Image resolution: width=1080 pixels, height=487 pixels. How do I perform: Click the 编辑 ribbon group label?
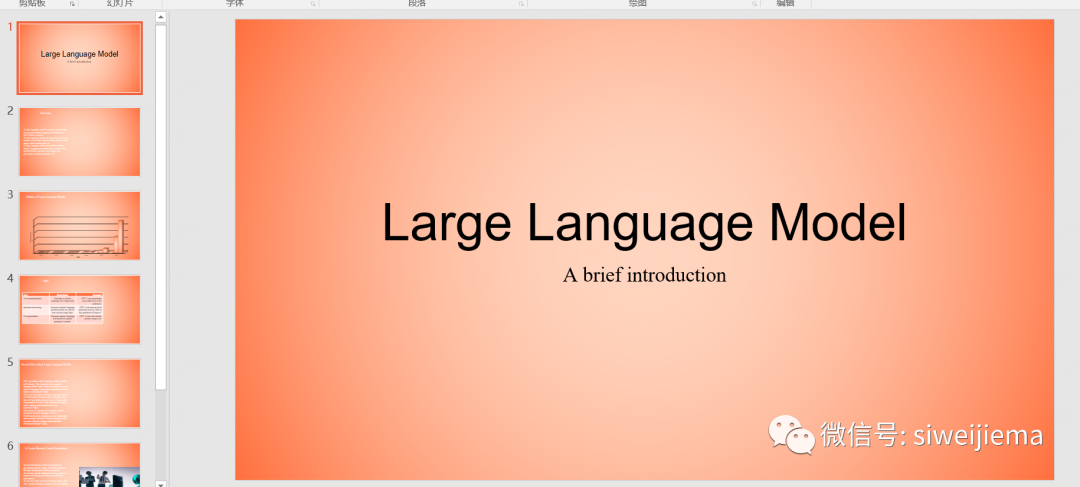pyautogui.click(x=785, y=4)
